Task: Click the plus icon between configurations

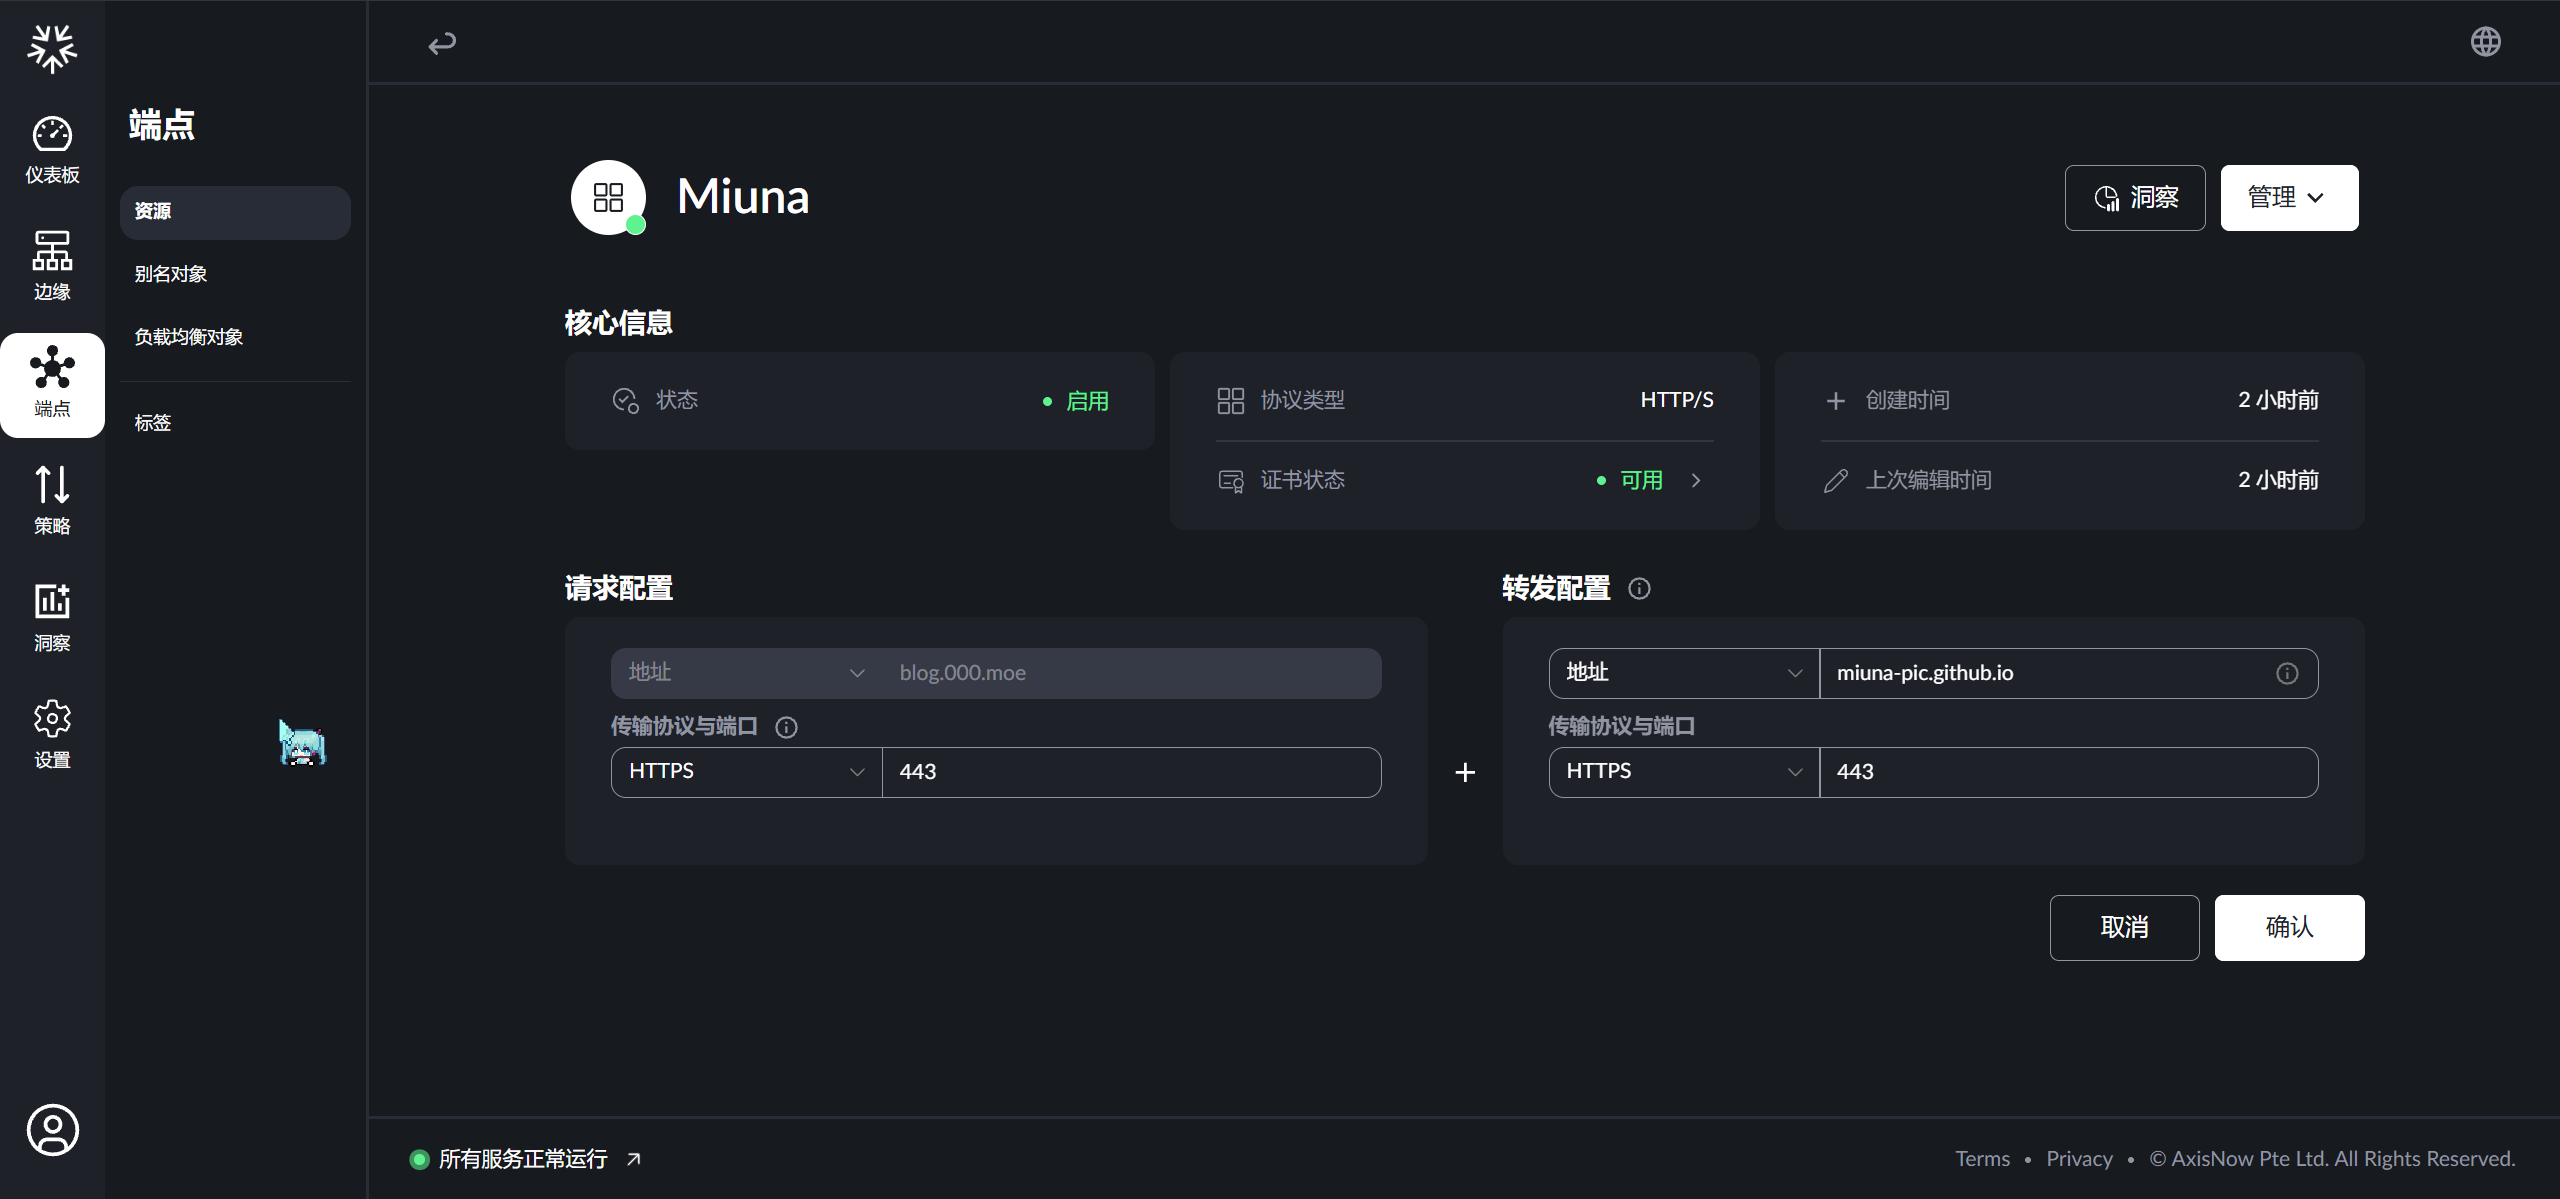Action: 1465,772
